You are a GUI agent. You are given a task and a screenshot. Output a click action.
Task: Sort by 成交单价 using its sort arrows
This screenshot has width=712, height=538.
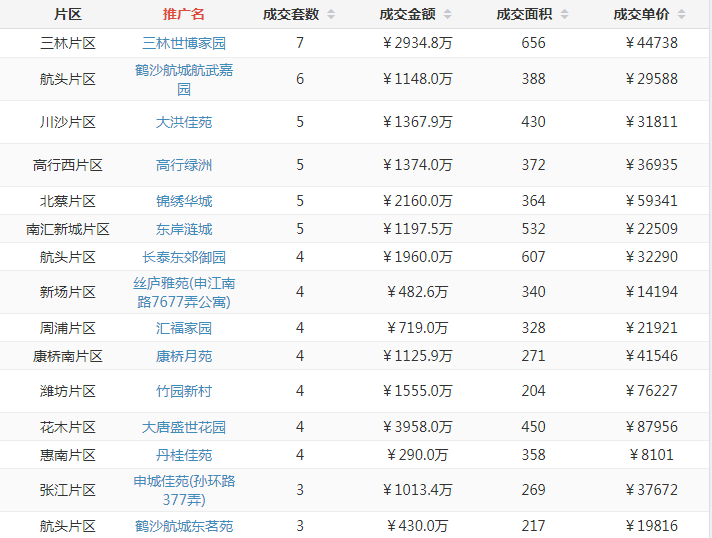coord(682,14)
